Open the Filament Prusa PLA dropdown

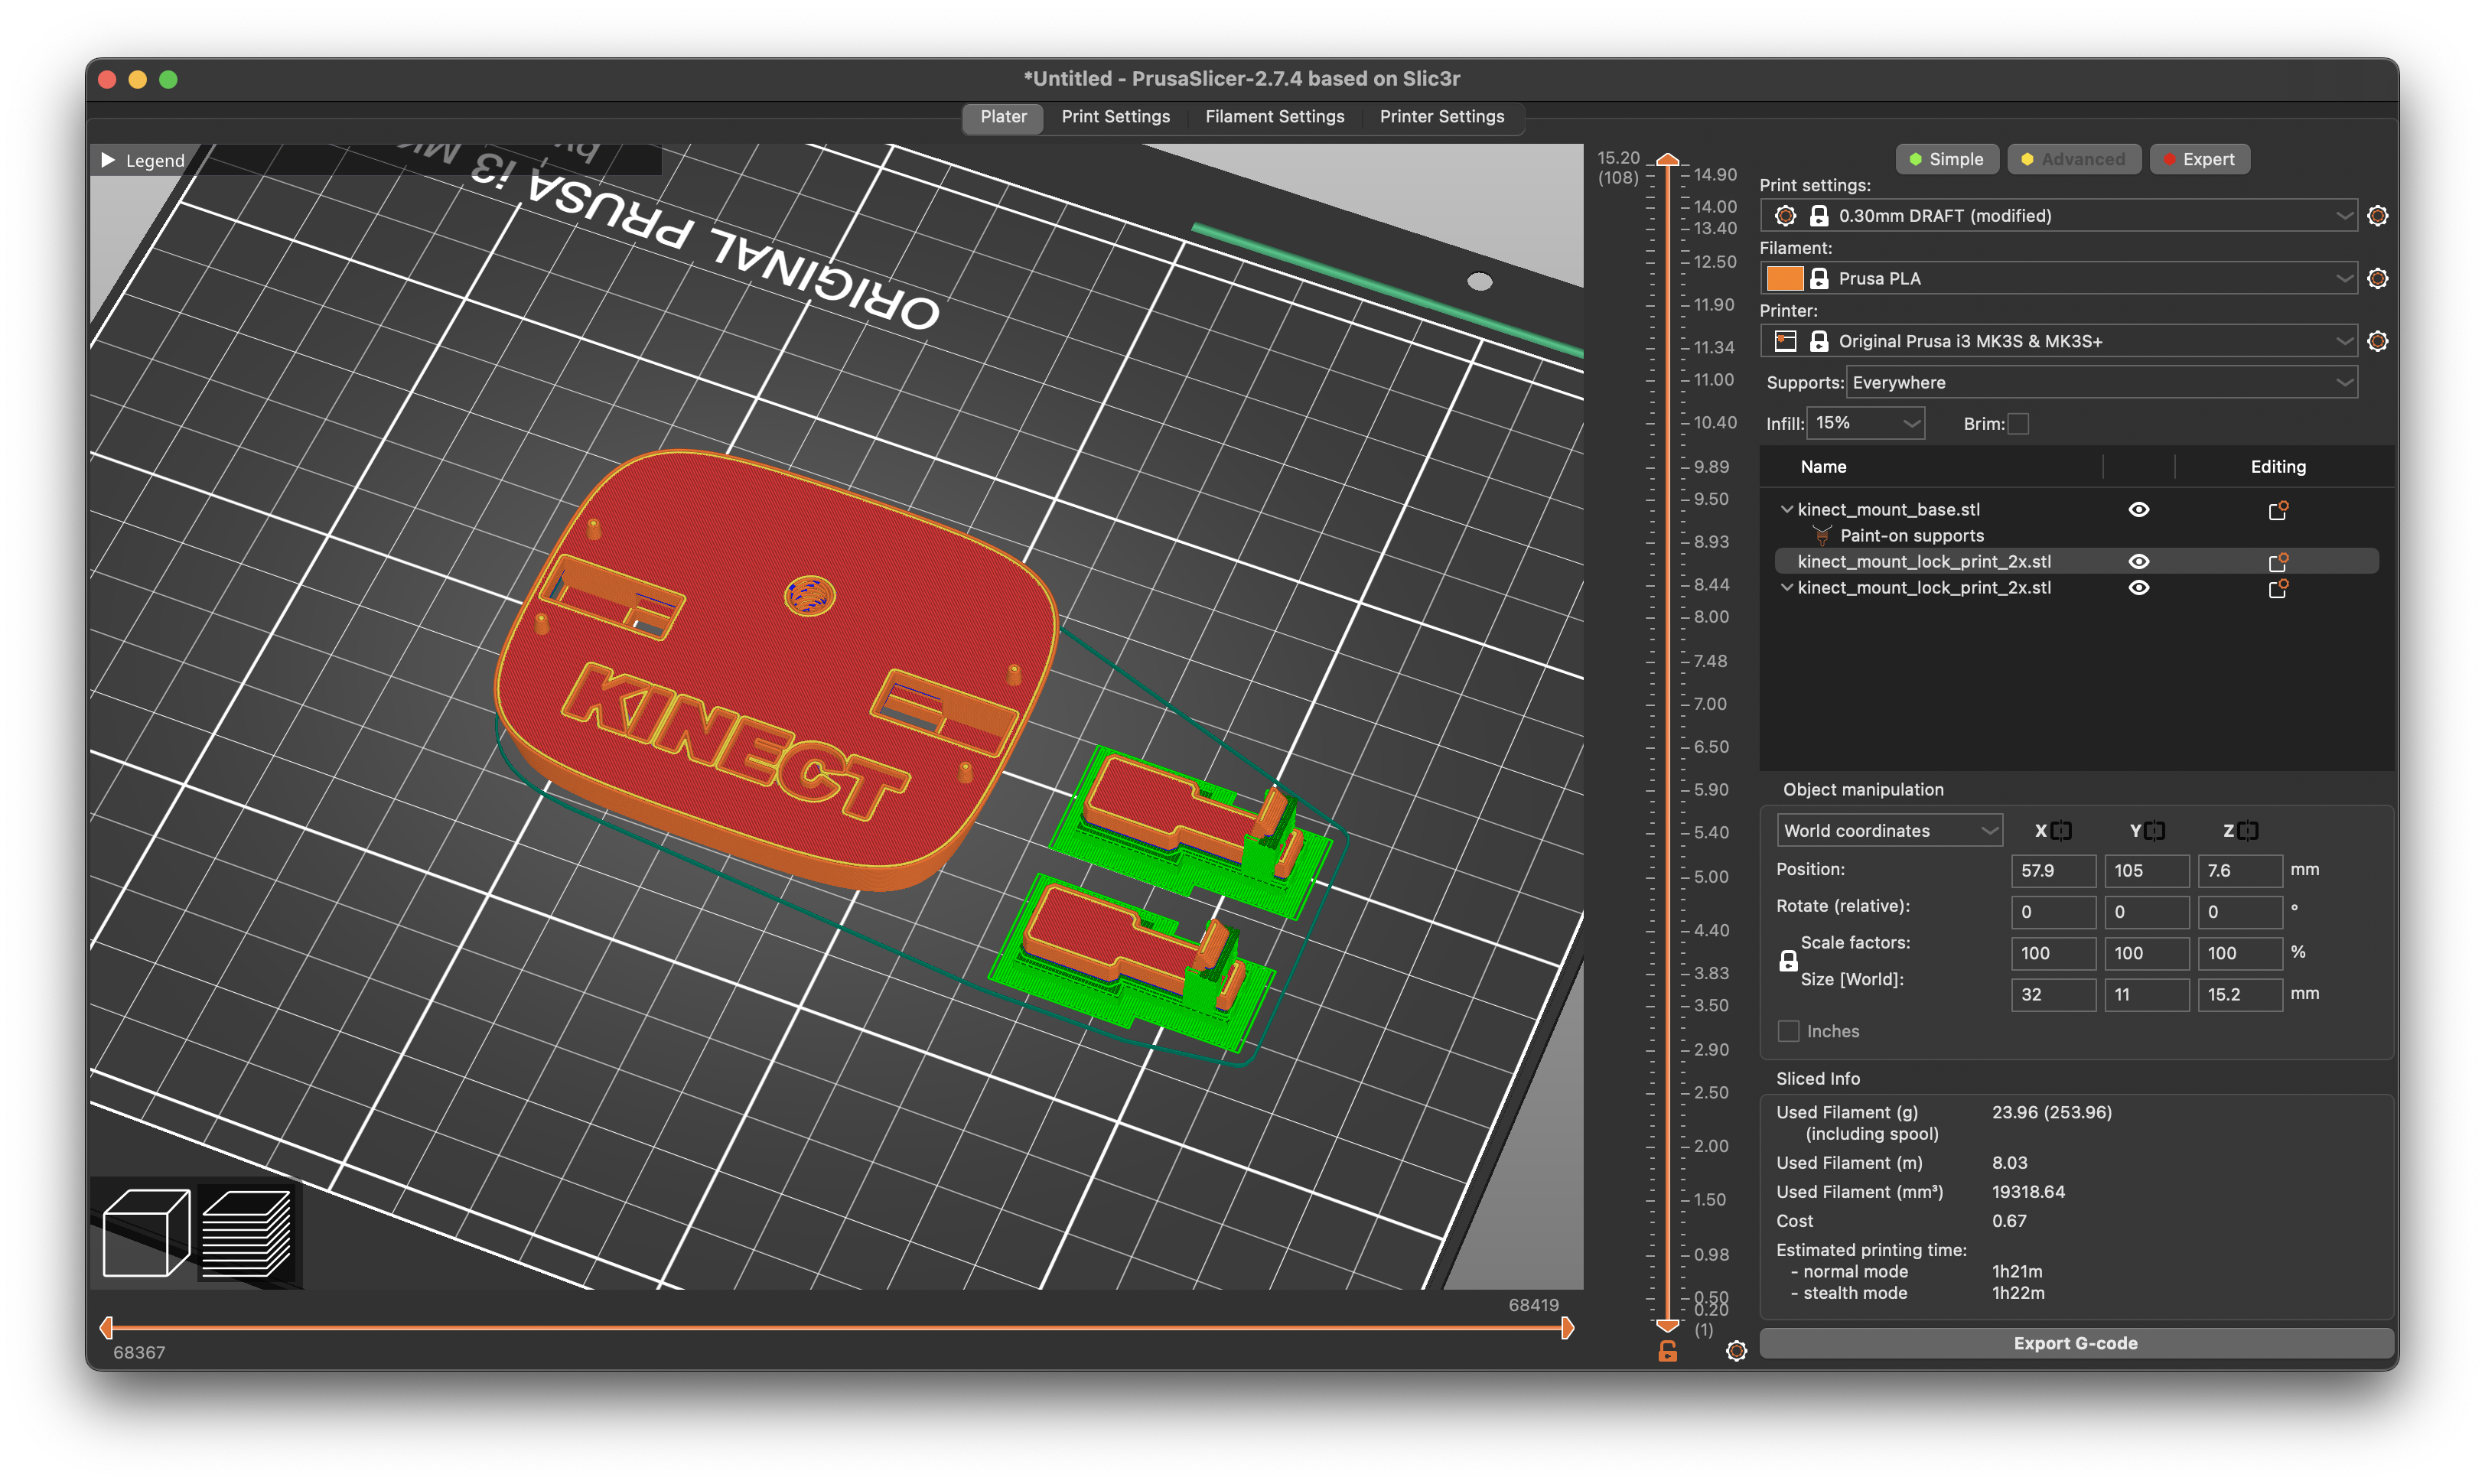2058,279
